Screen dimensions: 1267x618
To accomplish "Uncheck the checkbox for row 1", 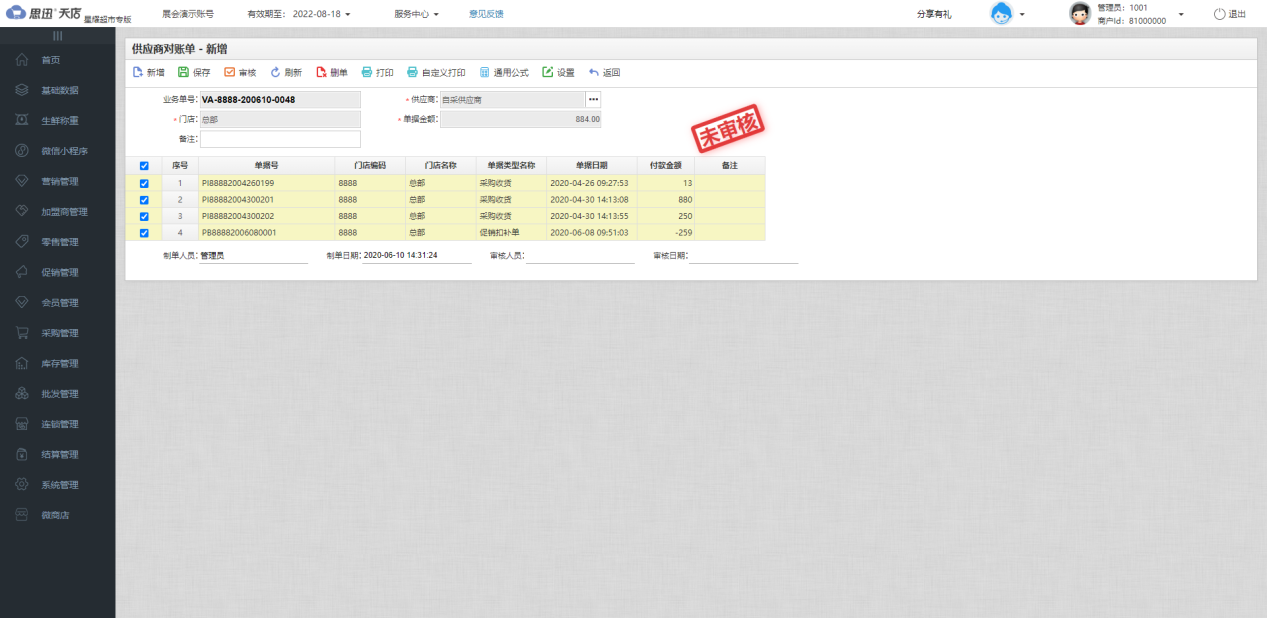I will coord(144,184).
